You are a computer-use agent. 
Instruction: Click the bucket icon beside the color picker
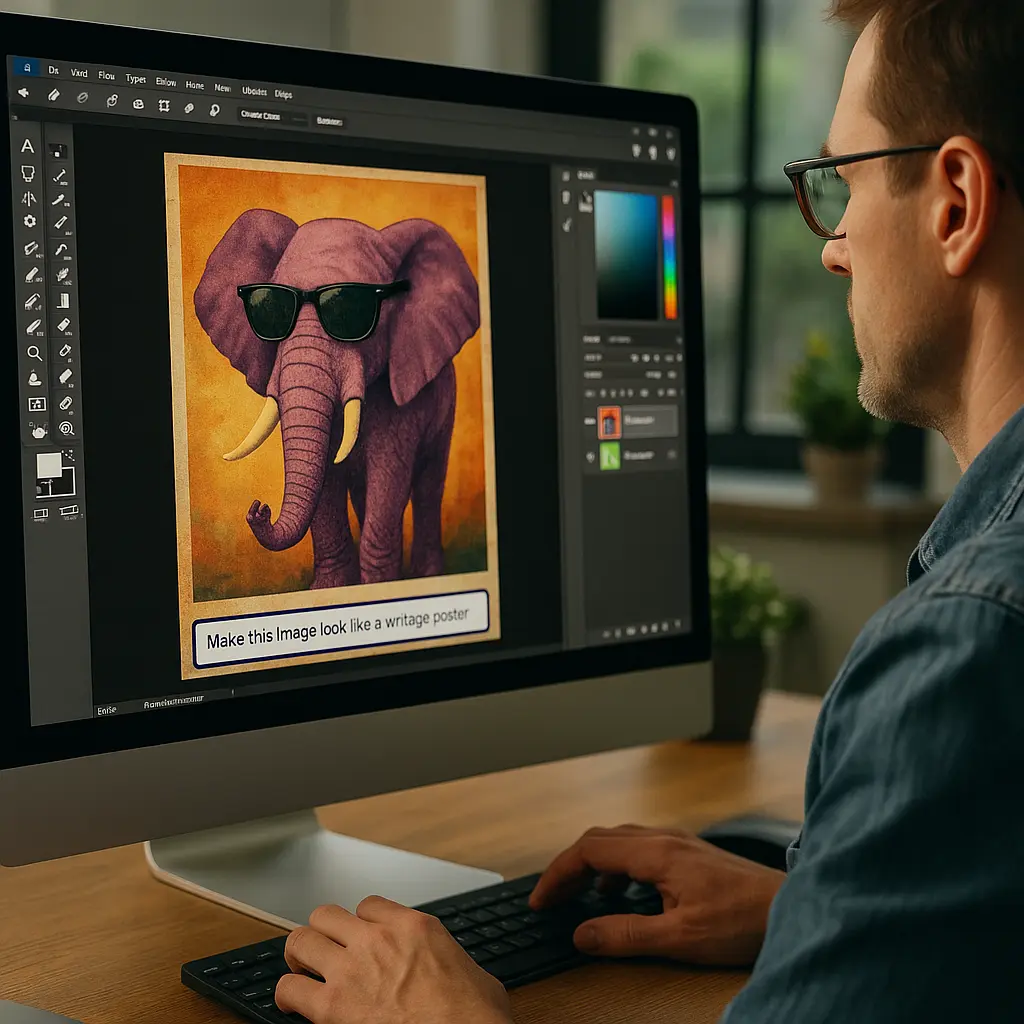click(585, 202)
